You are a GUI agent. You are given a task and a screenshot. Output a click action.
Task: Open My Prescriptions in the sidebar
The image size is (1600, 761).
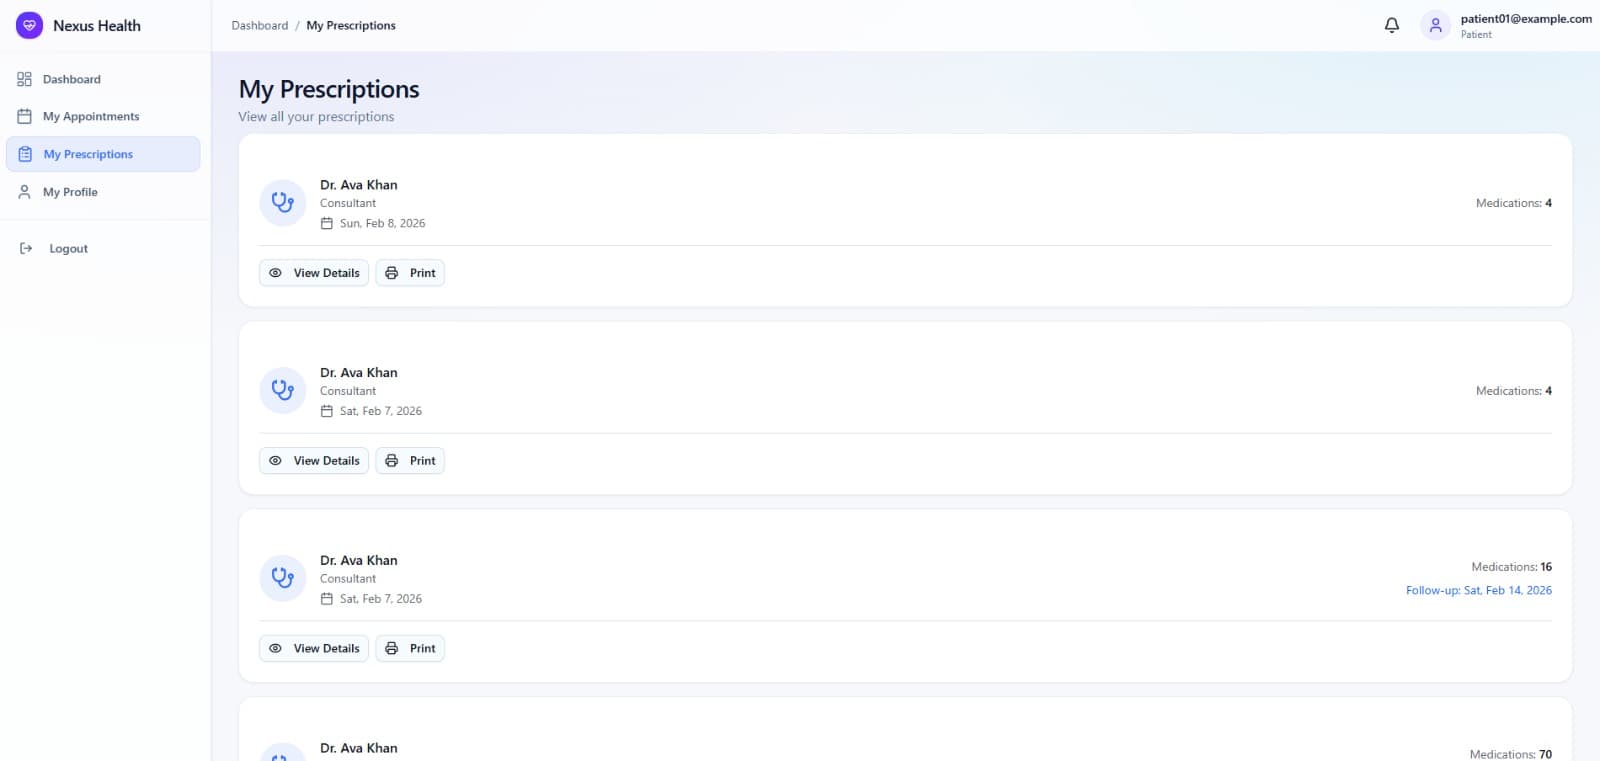pos(88,155)
